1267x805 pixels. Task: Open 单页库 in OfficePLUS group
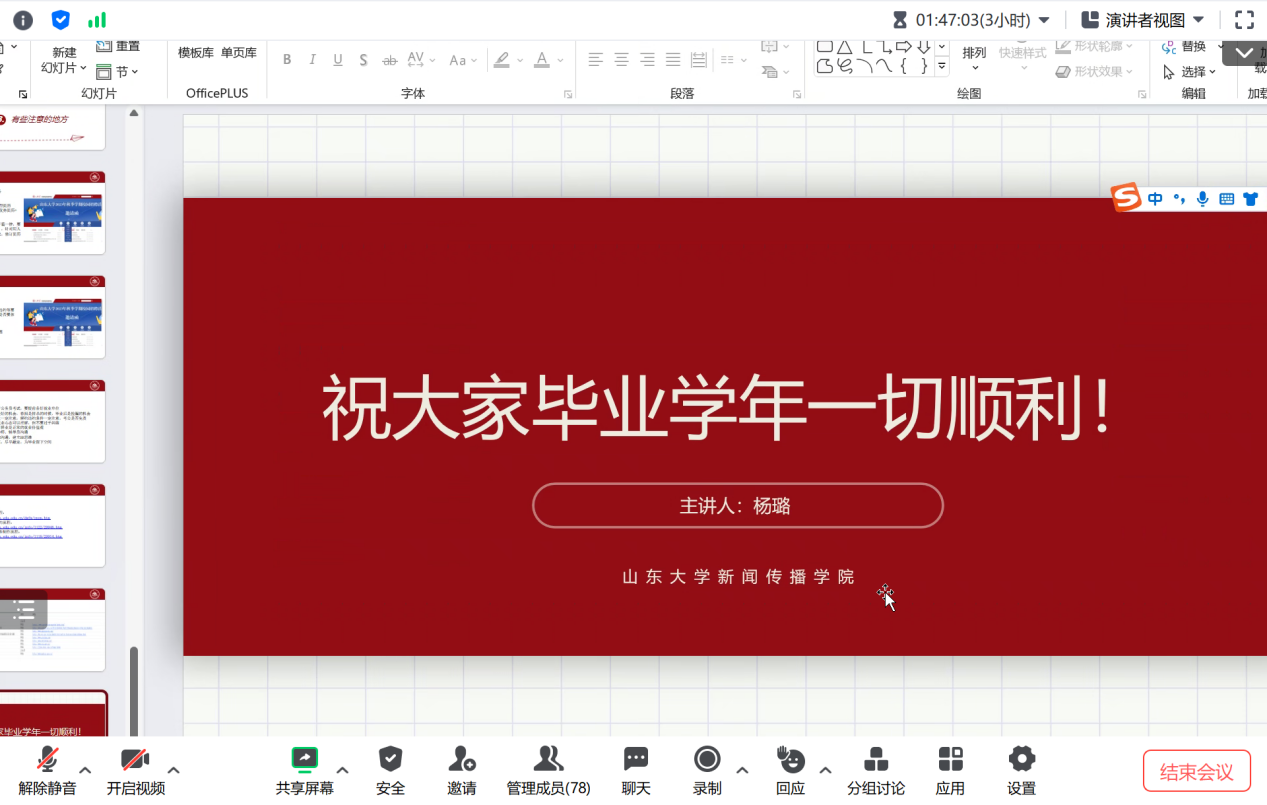(239, 53)
